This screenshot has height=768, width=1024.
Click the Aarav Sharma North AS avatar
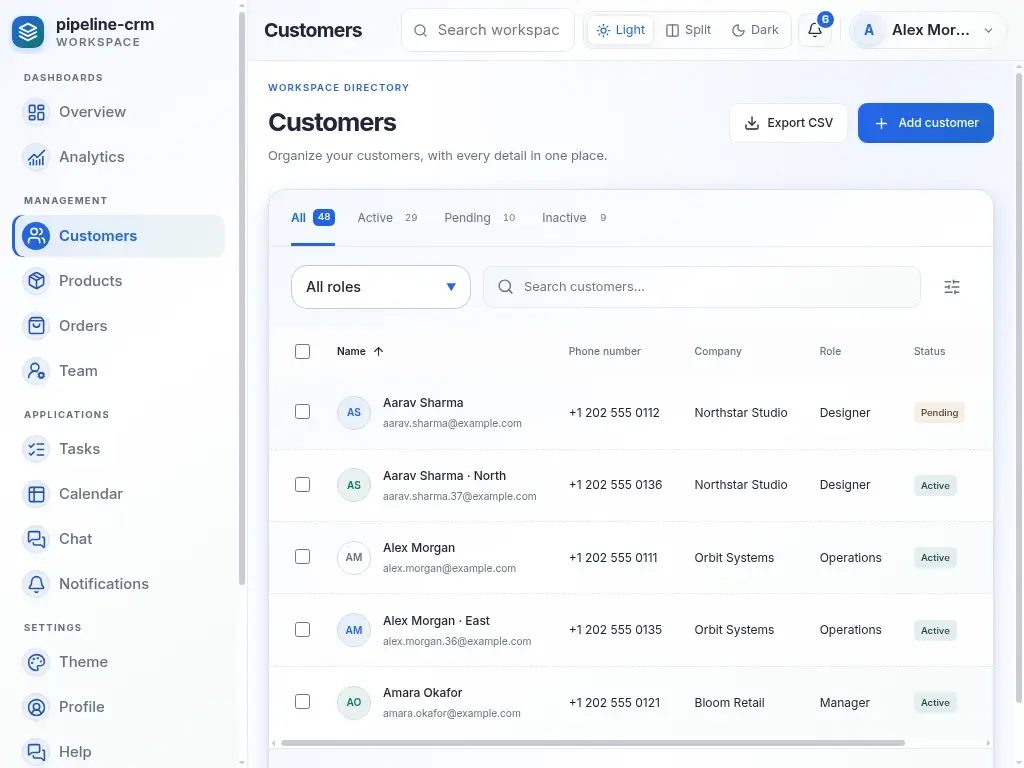(354, 485)
